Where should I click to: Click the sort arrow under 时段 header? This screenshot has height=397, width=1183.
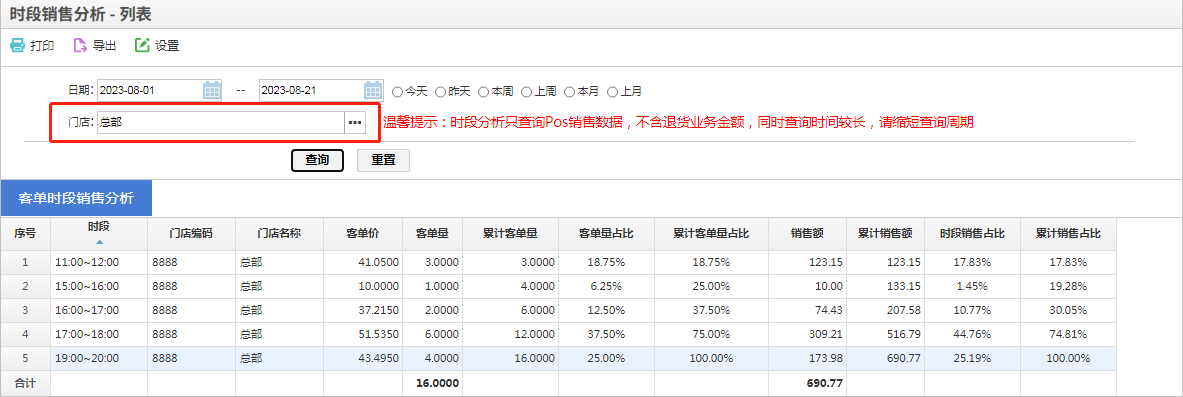point(99,242)
